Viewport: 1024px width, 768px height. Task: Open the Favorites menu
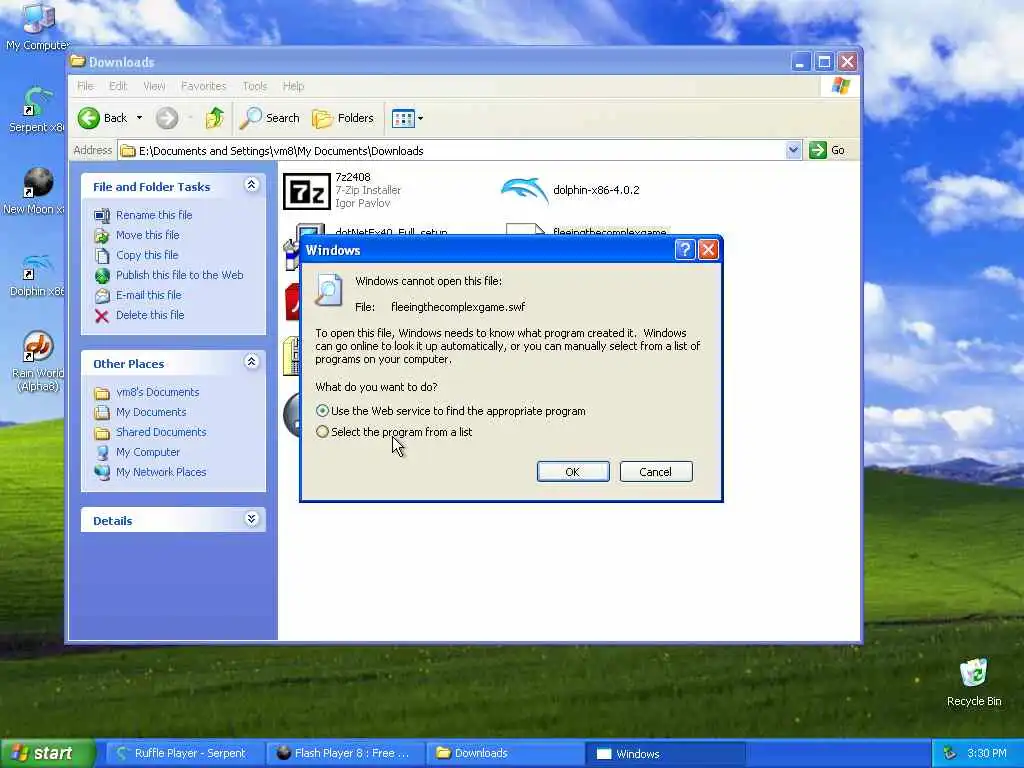[204, 86]
